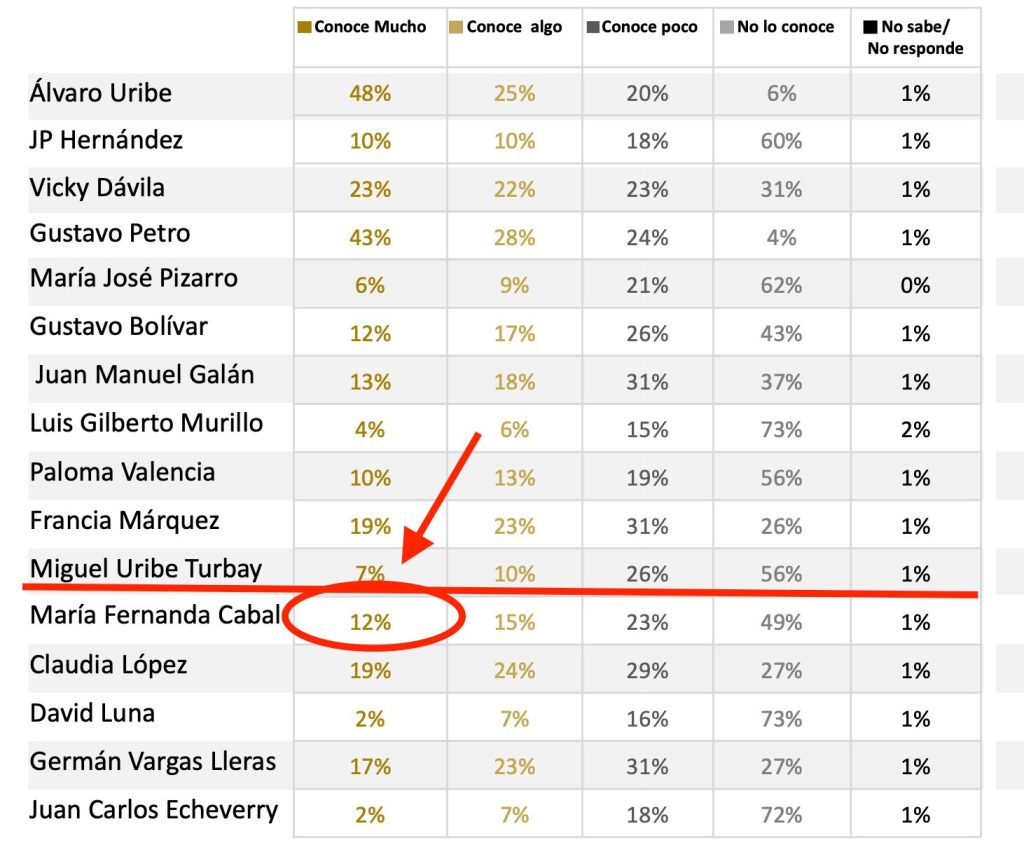
Task: Select the Juan Carlos Echeverry name
Action: click(x=154, y=809)
